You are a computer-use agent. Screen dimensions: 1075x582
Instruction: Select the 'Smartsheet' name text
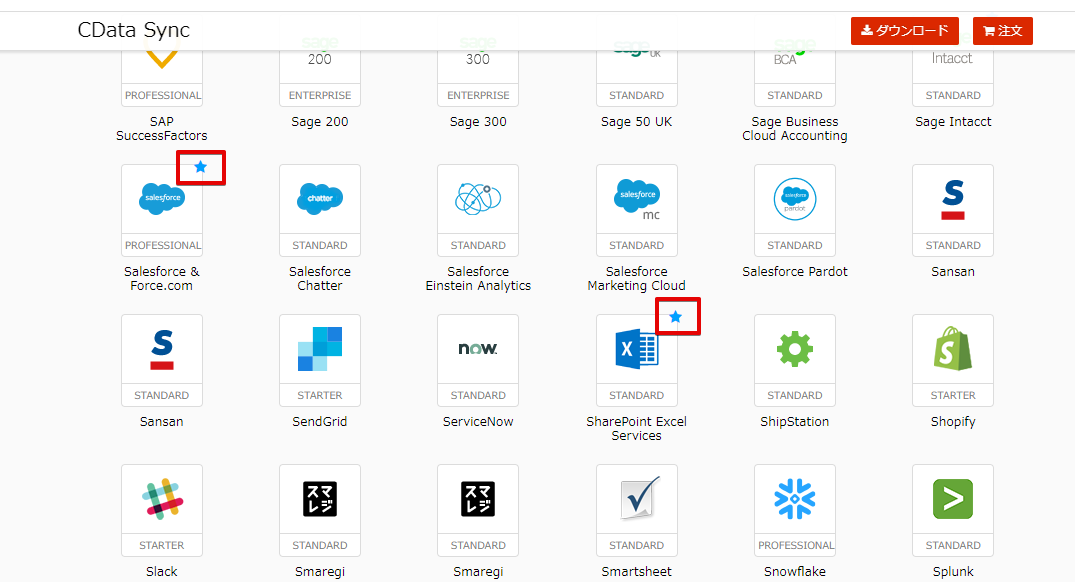pos(636,572)
